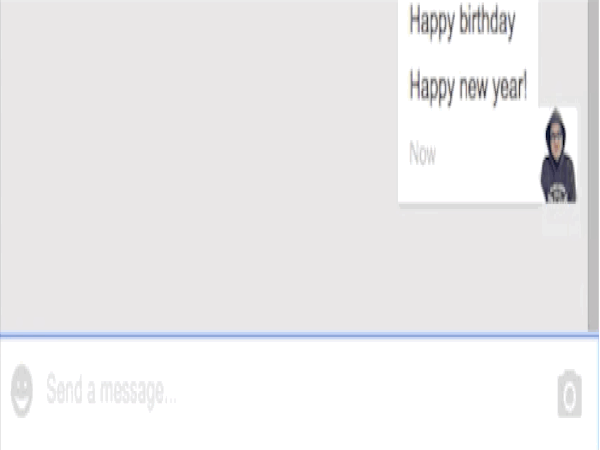Click the word birthday in the message
Screen dimensions: 600x450
[x=487, y=22]
